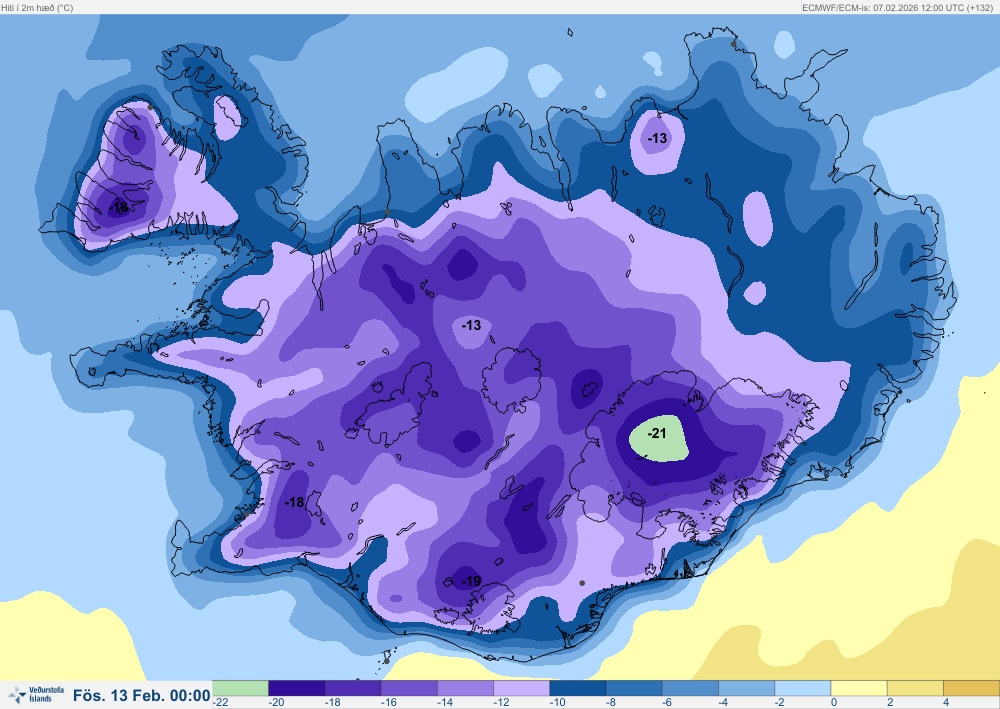Click the '-12' legend scale number
1000x709 pixels.
[x=501, y=702]
